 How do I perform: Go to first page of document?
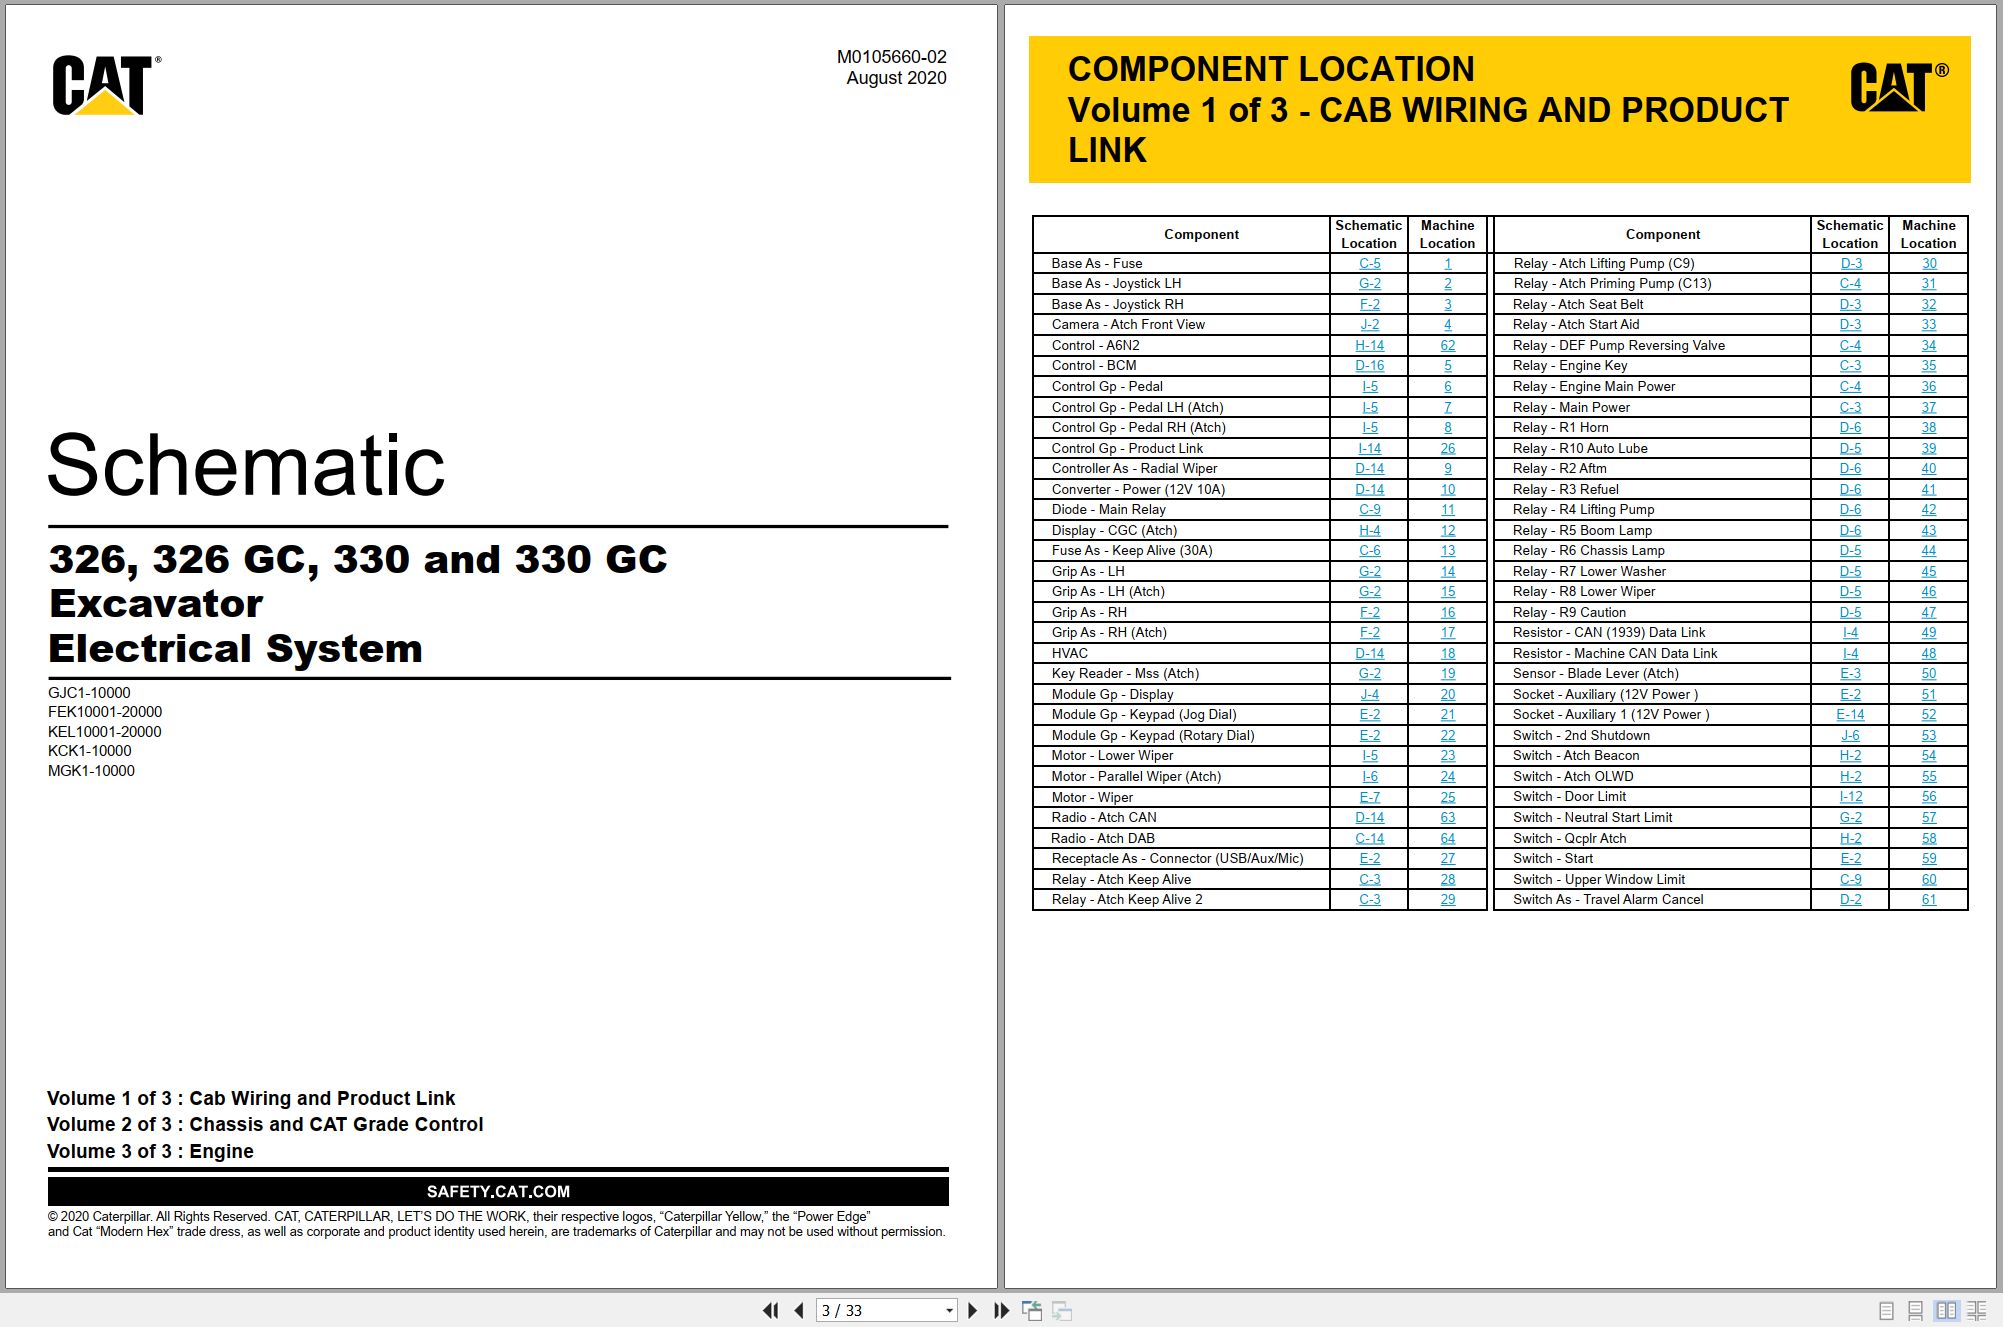(770, 1310)
